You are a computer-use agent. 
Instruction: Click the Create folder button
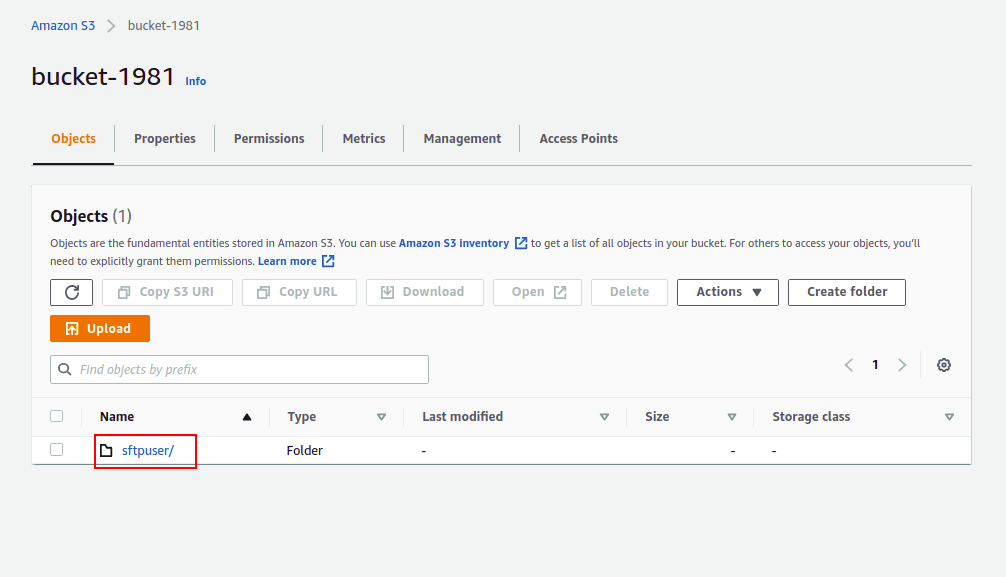(x=847, y=292)
